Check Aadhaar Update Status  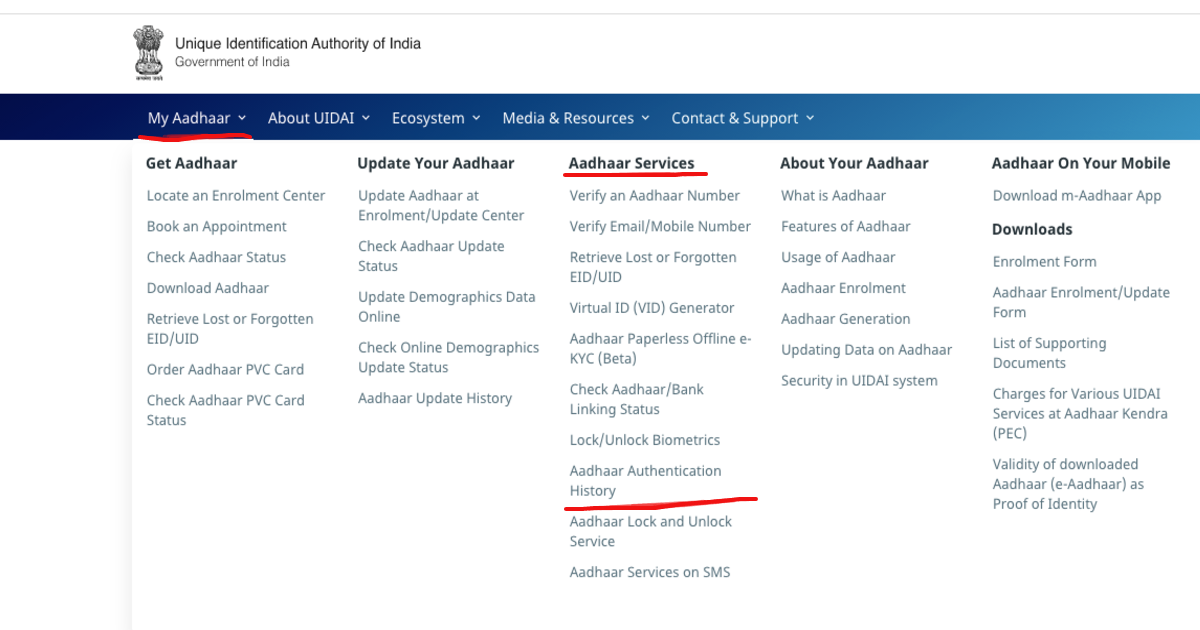(x=430, y=255)
